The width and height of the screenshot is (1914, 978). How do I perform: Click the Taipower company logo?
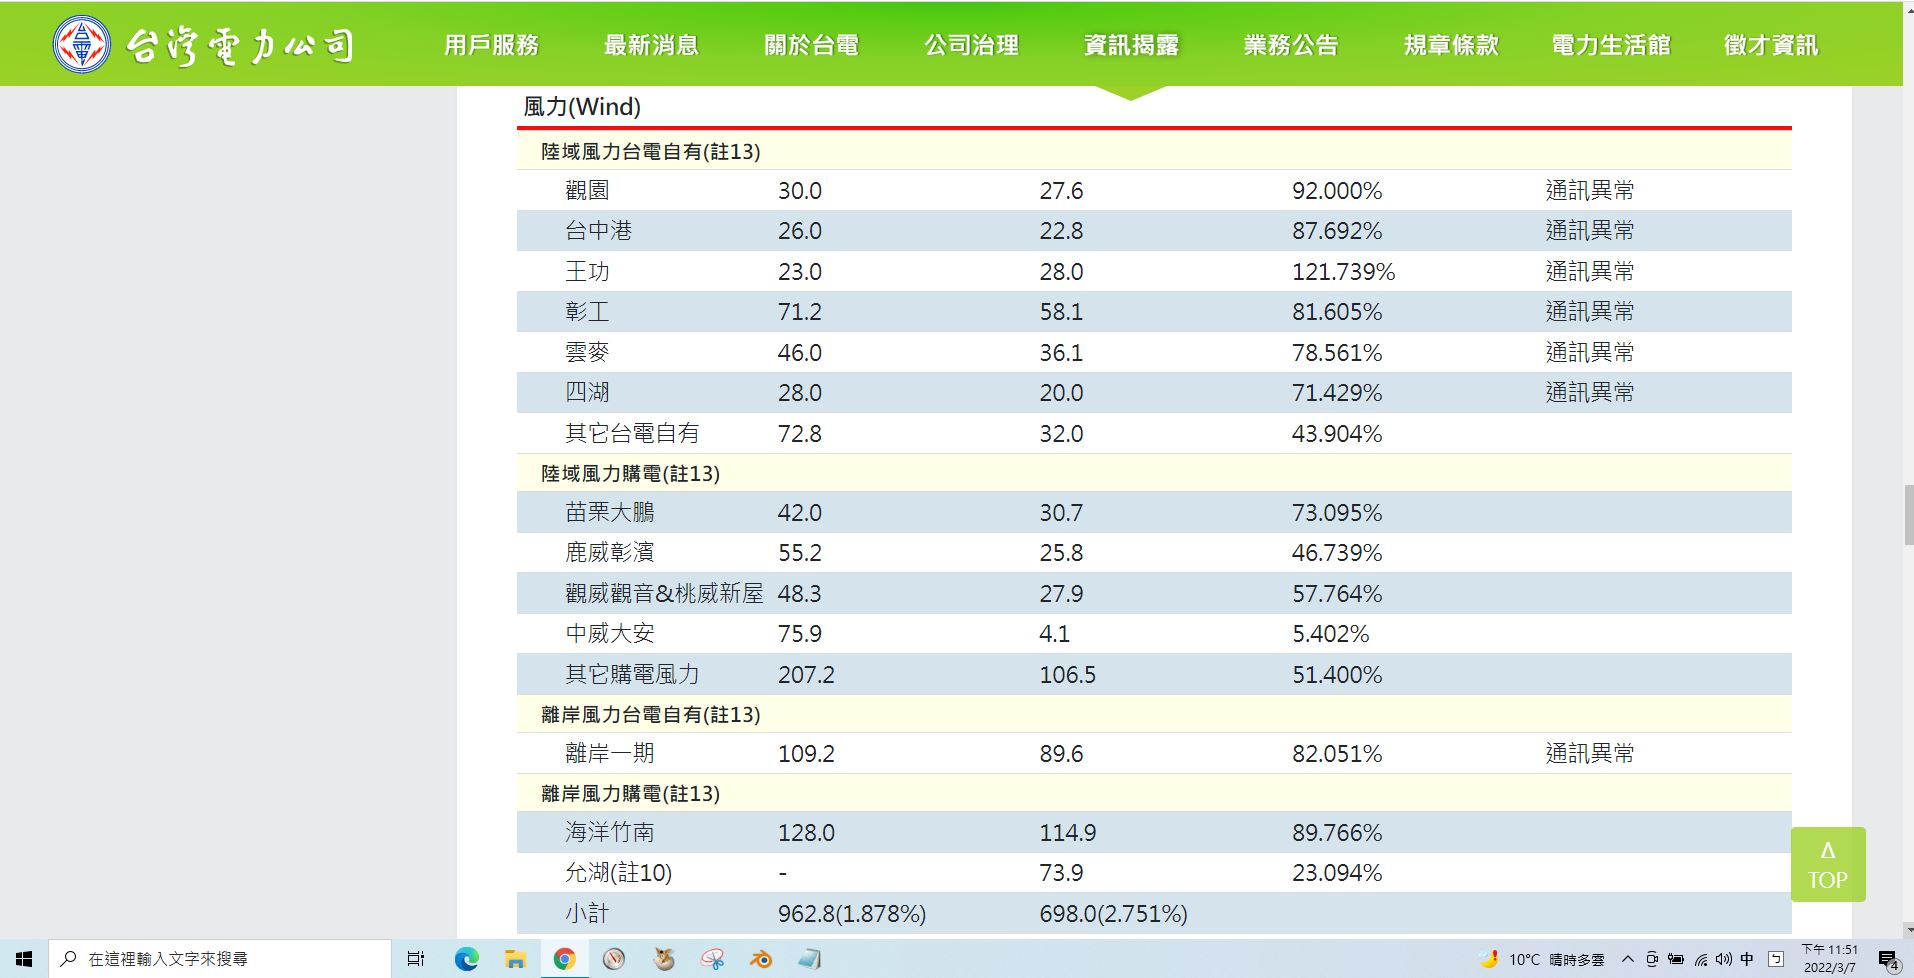click(203, 44)
